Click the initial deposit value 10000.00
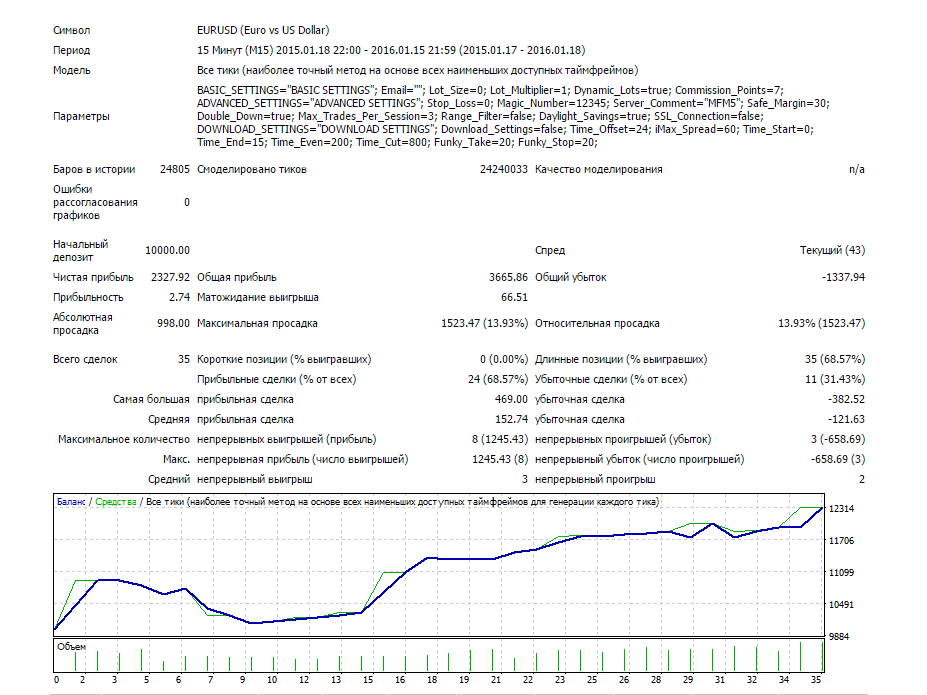 [x=168, y=251]
